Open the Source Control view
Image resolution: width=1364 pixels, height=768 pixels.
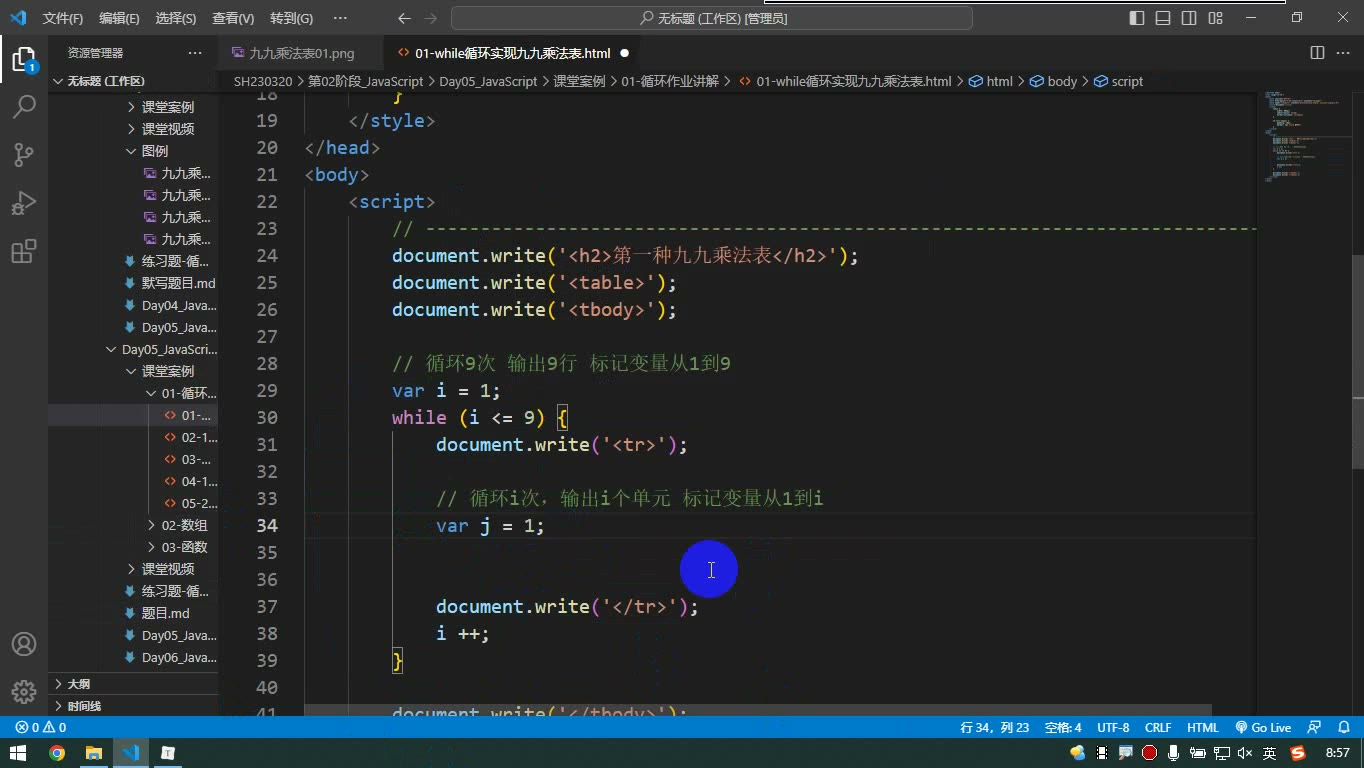point(24,154)
